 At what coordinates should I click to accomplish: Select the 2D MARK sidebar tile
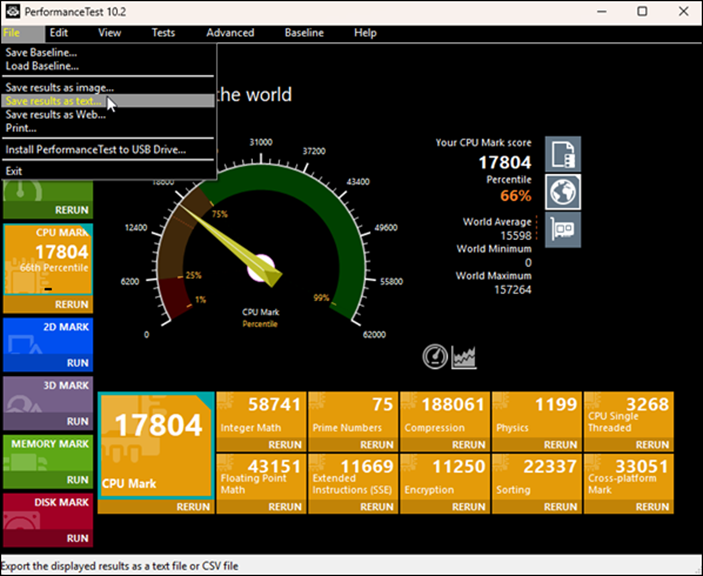pyautogui.click(x=48, y=336)
